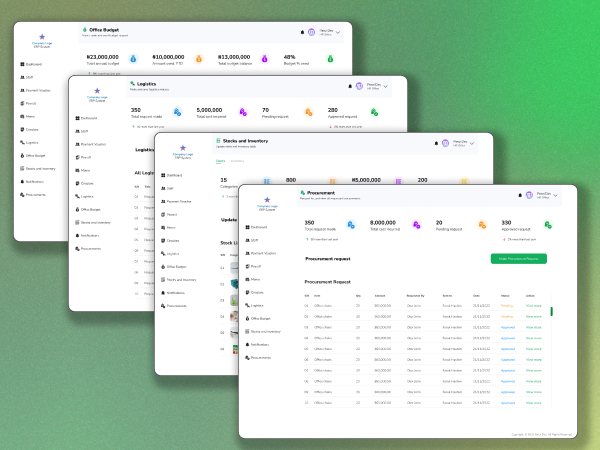600x450 pixels.
Task: Open Procurements in the Procurement window sidebar
Action: click(258, 358)
